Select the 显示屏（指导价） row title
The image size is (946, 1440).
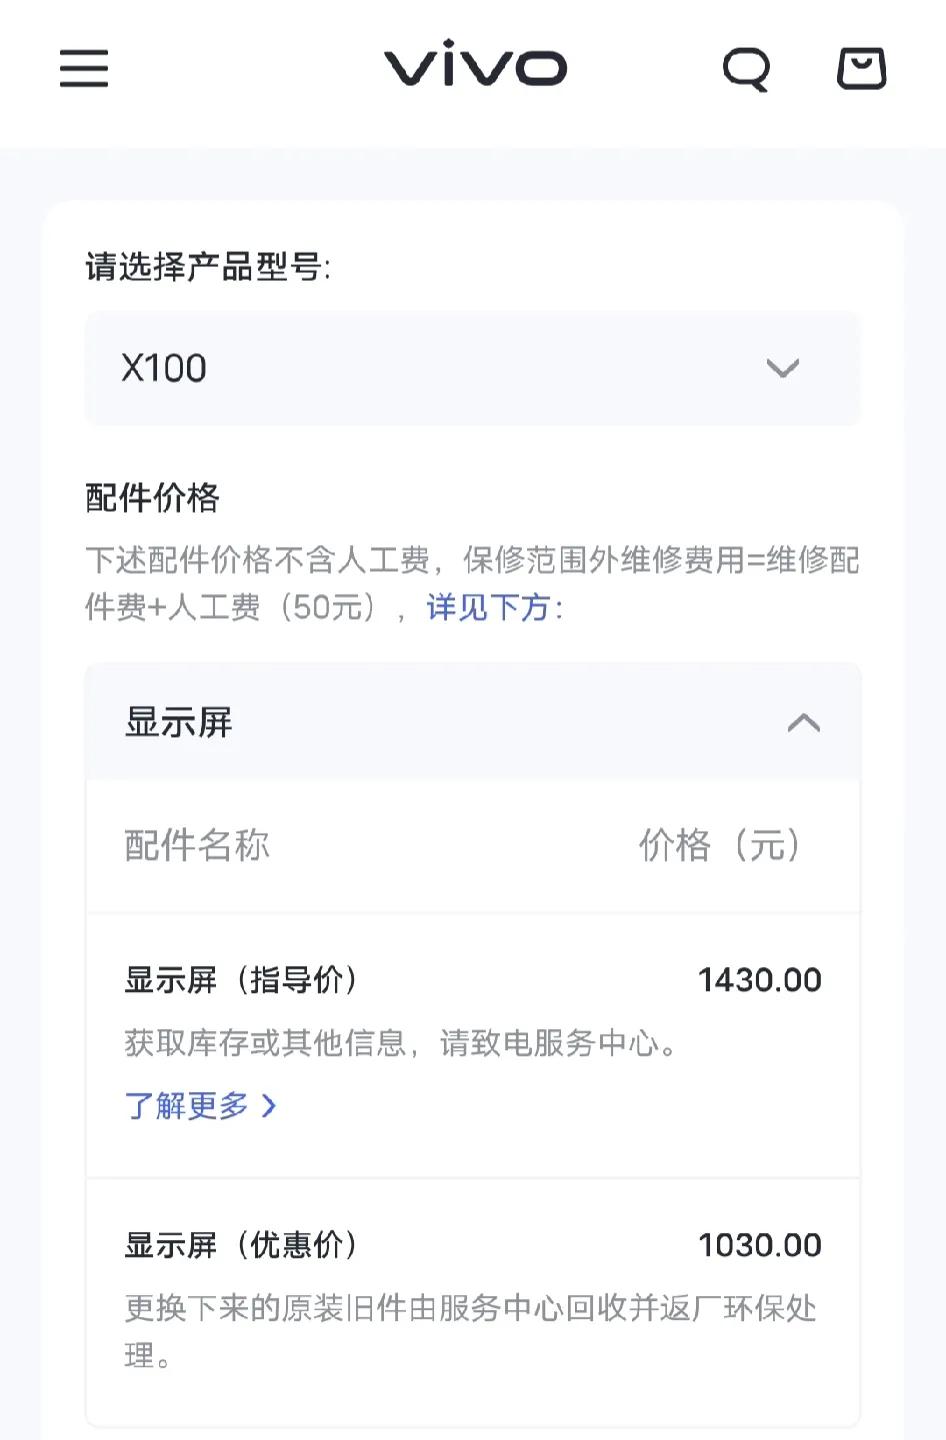241,980
